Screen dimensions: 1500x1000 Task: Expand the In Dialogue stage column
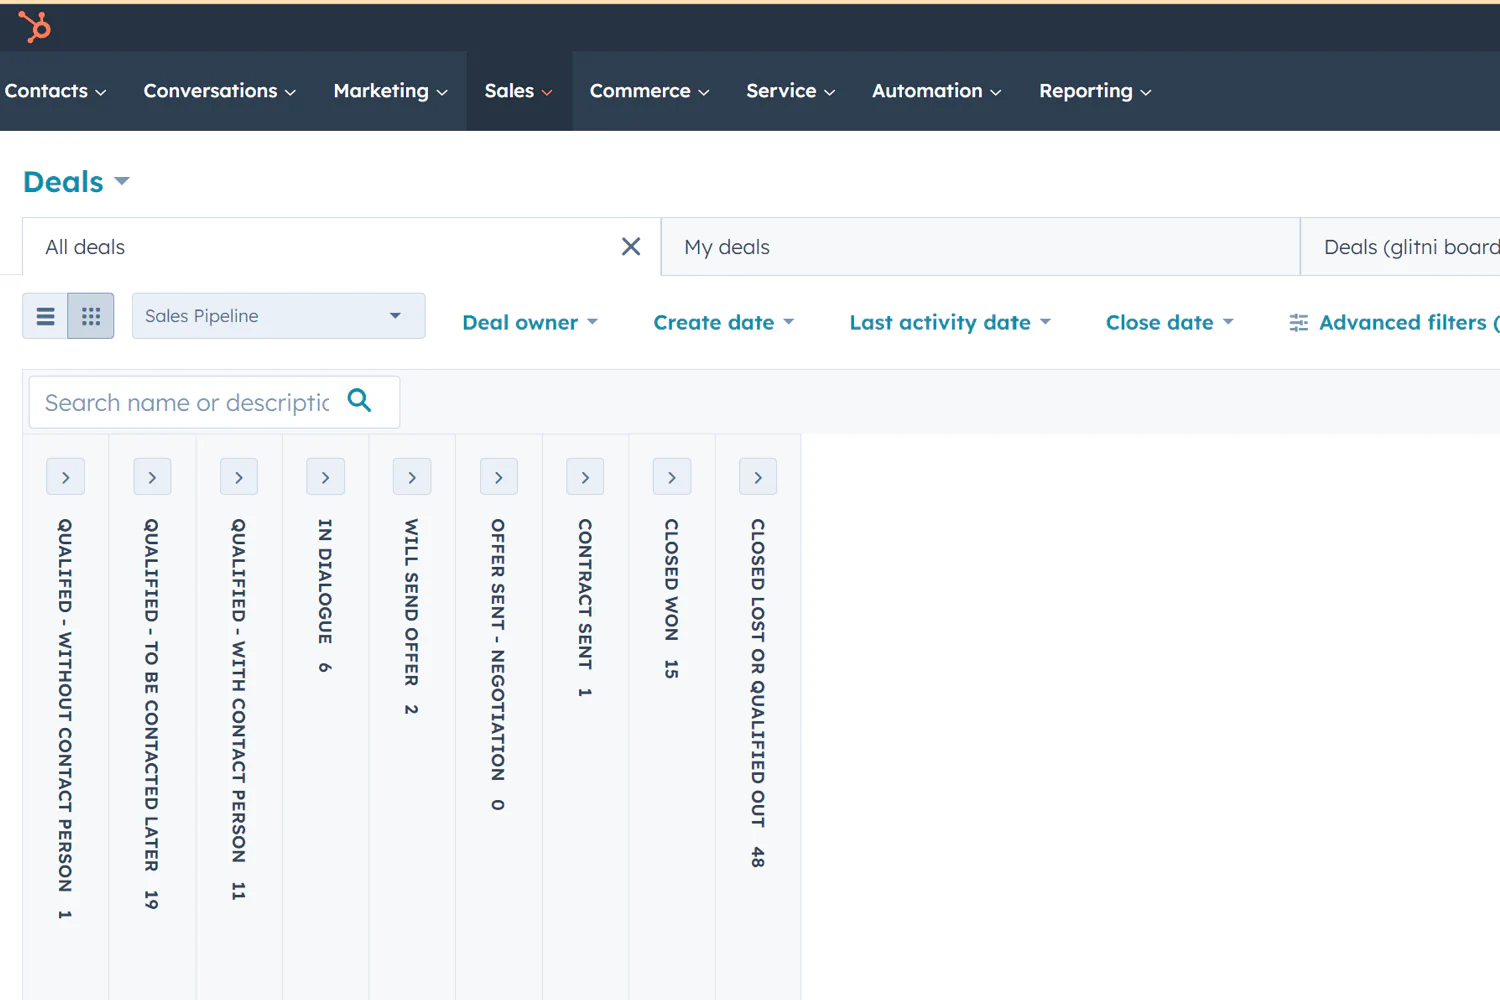pos(325,476)
